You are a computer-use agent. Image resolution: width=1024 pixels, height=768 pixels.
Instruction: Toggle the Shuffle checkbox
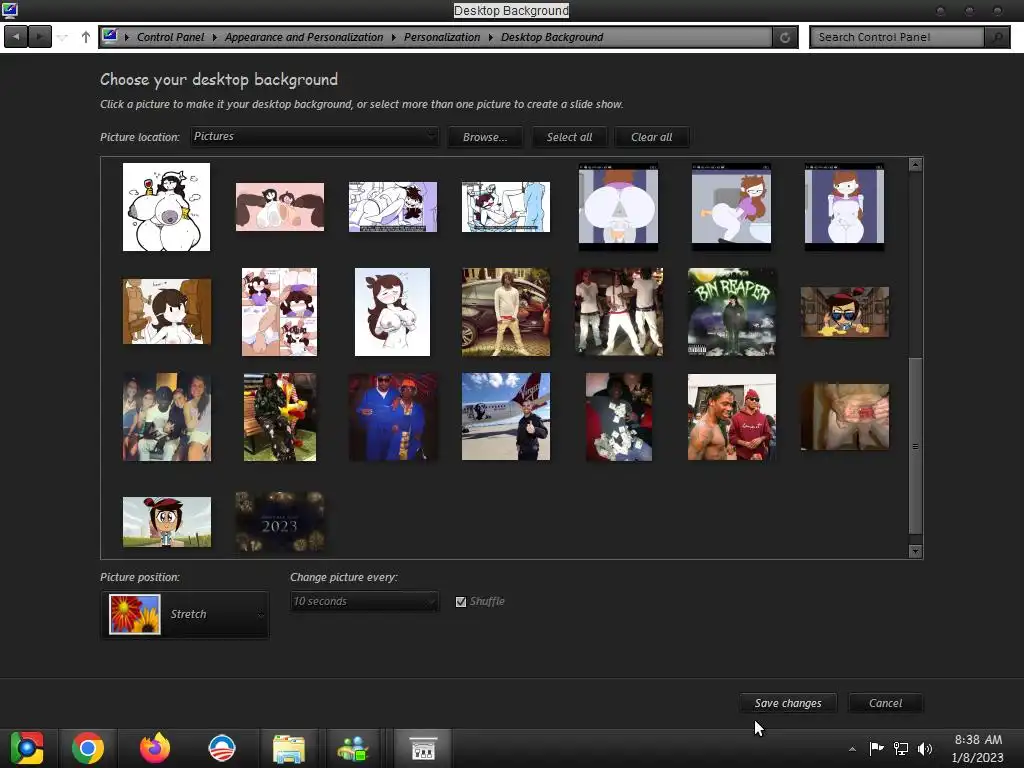pyautogui.click(x=461, y=601)
